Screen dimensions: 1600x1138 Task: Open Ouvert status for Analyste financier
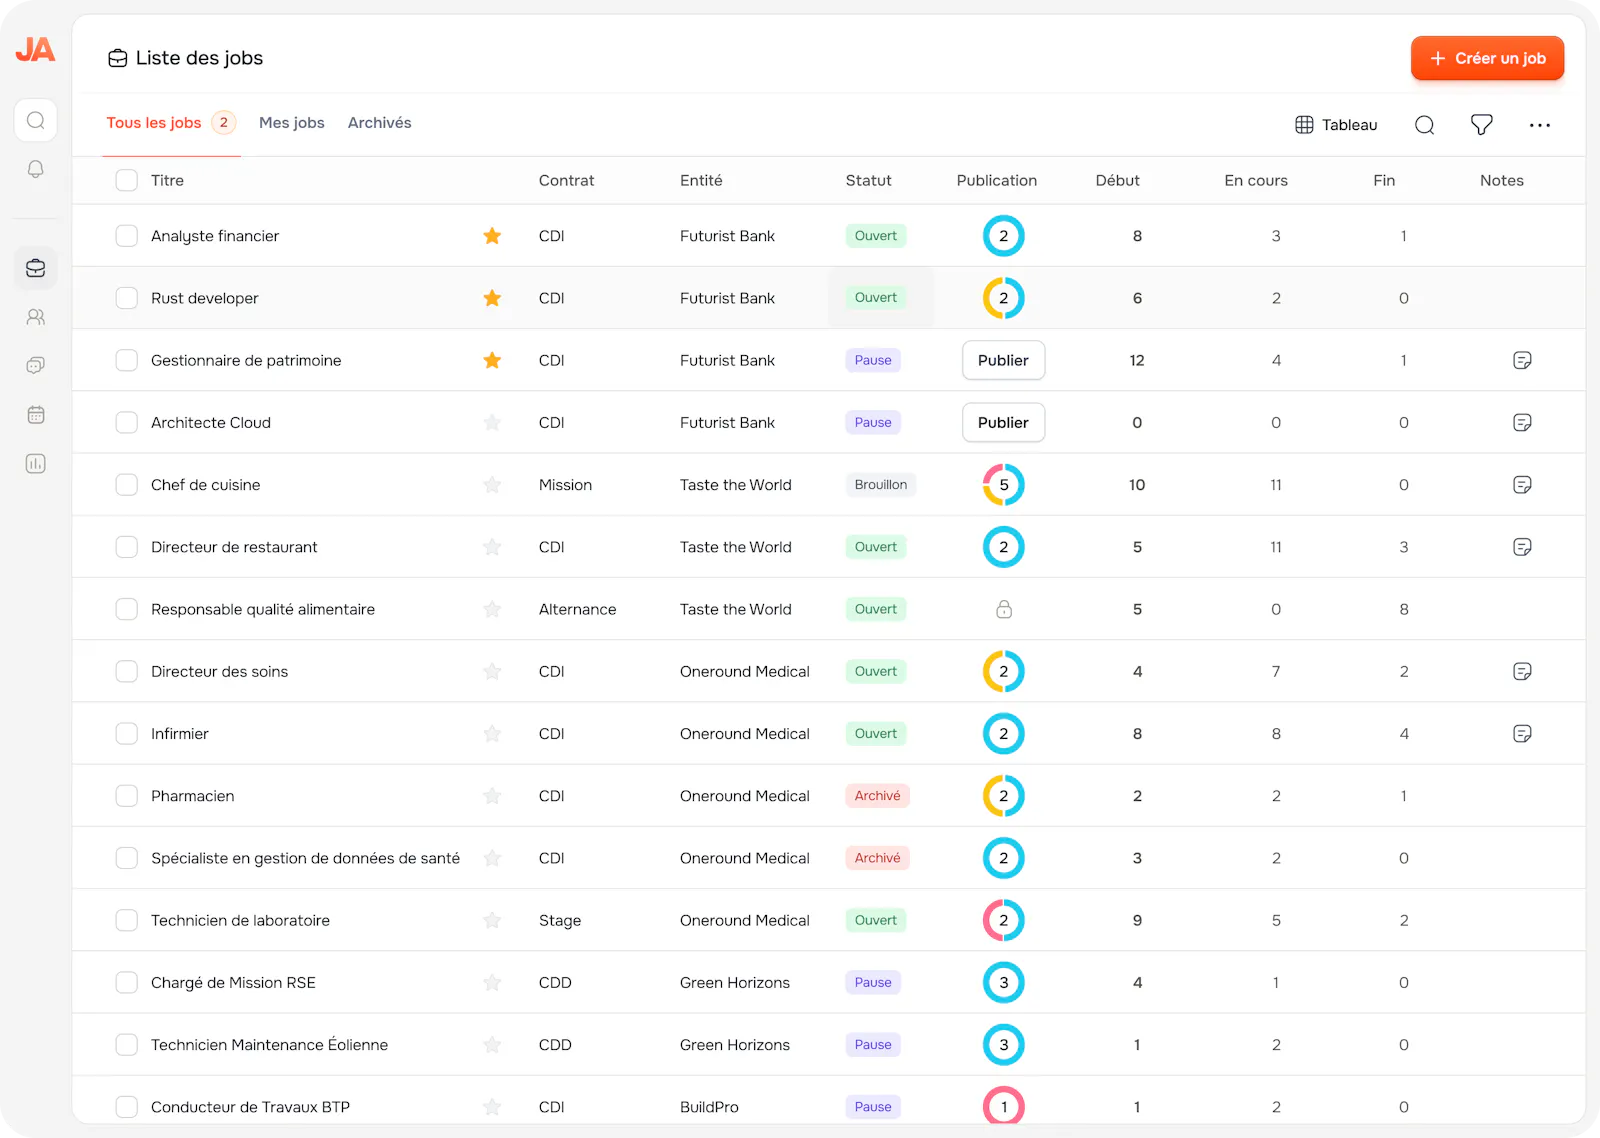coord(876,236)
